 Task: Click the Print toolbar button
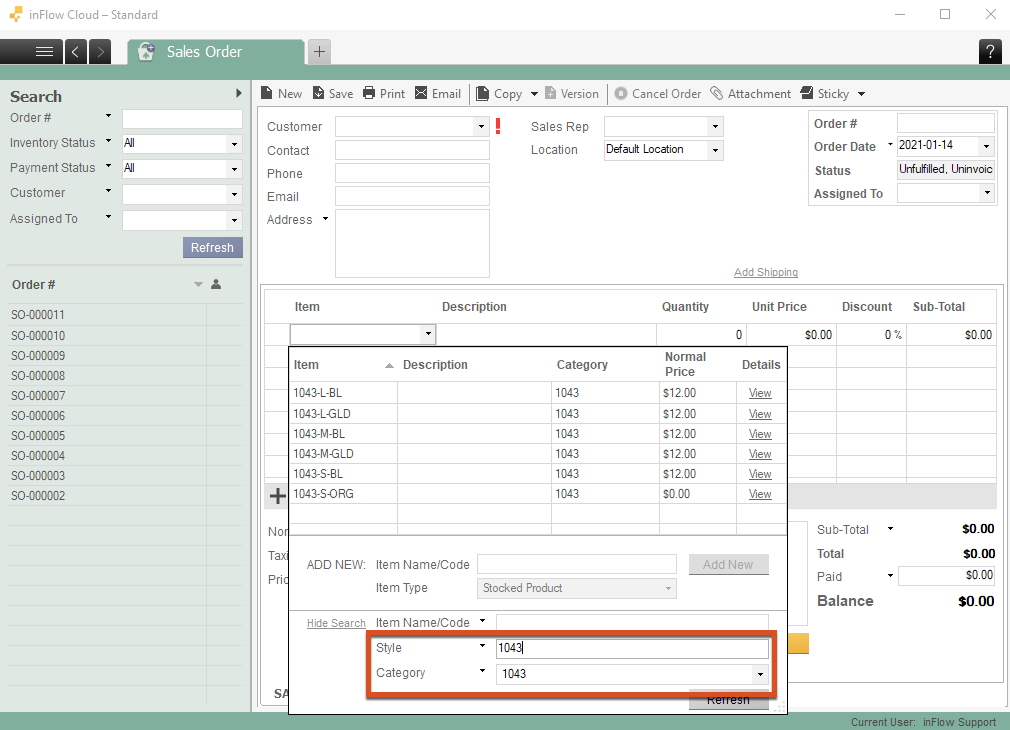(x=384, y=94)
